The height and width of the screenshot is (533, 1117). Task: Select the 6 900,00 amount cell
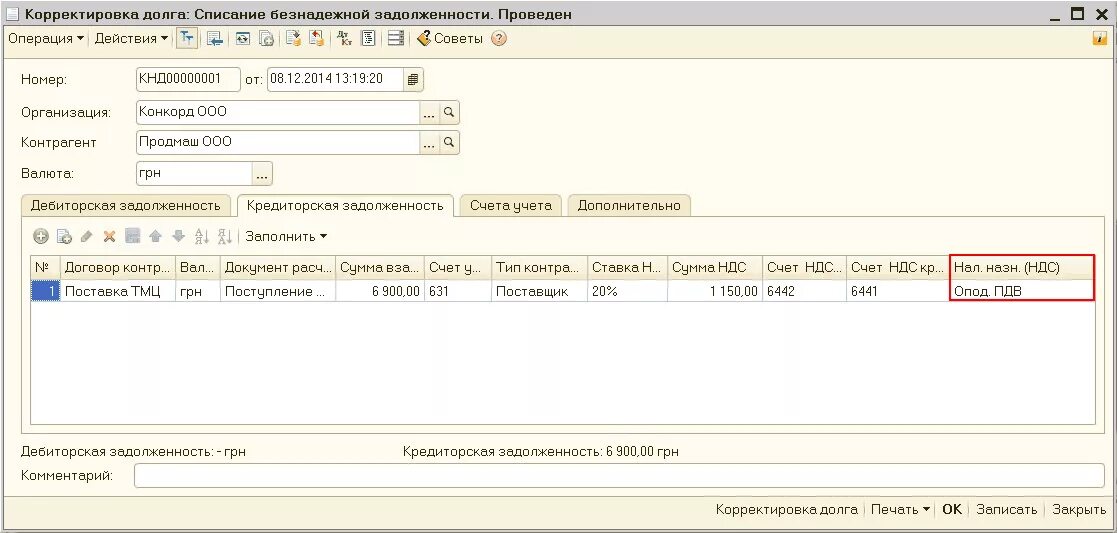click(x=380, y=291)
